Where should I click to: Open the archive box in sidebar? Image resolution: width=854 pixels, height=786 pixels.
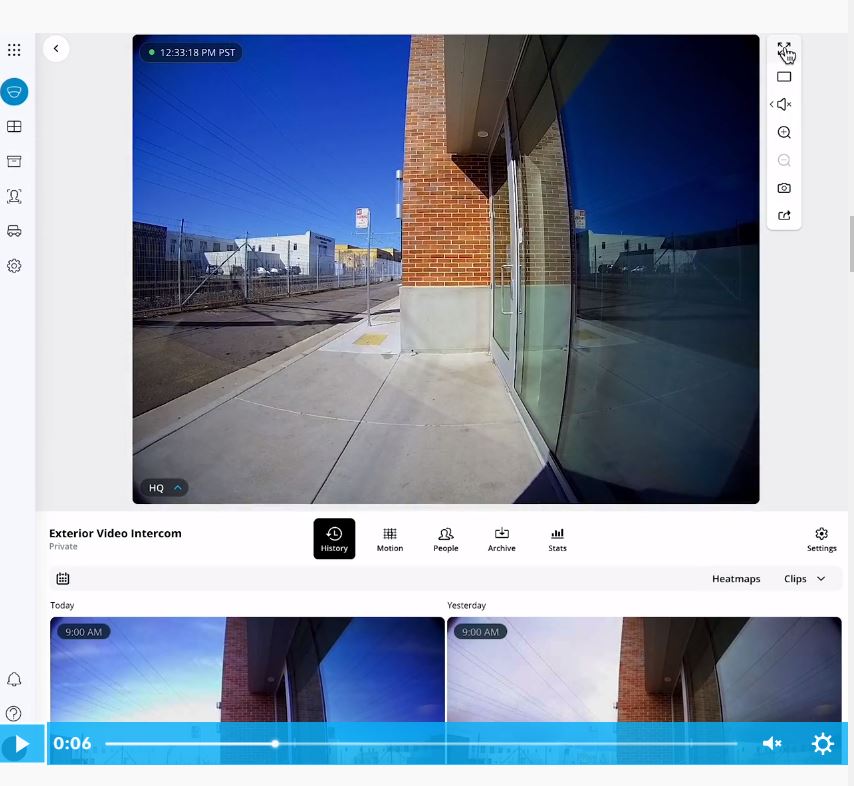(14, 161)
